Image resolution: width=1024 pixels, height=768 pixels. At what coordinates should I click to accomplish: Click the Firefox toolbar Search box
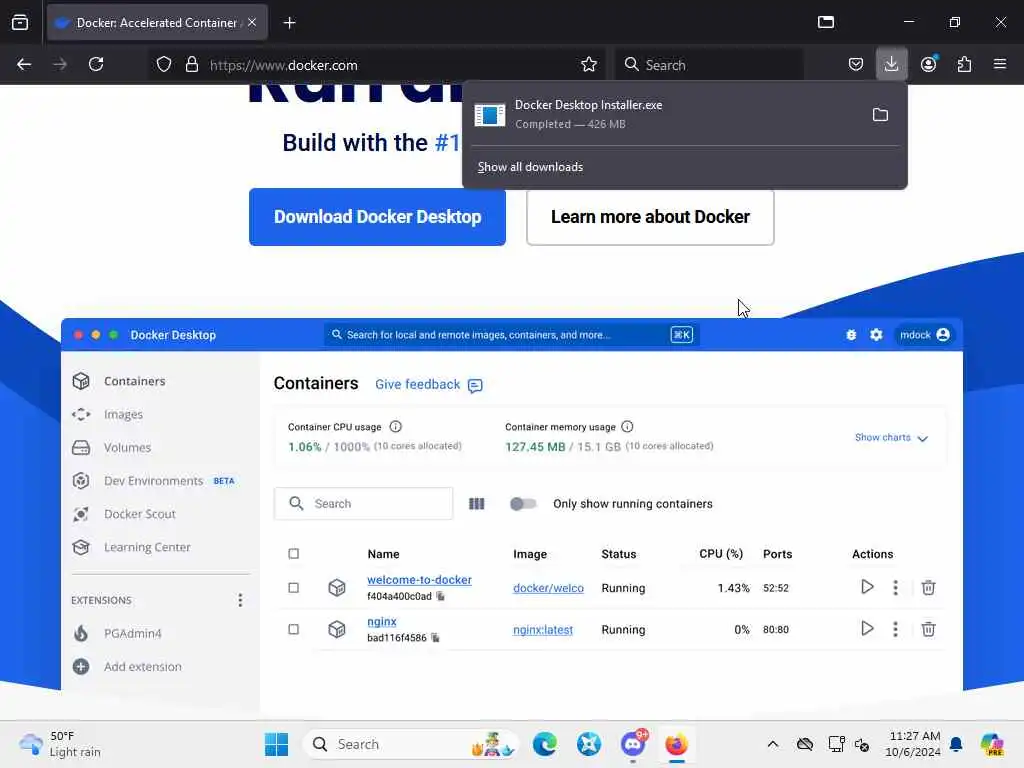710,65
